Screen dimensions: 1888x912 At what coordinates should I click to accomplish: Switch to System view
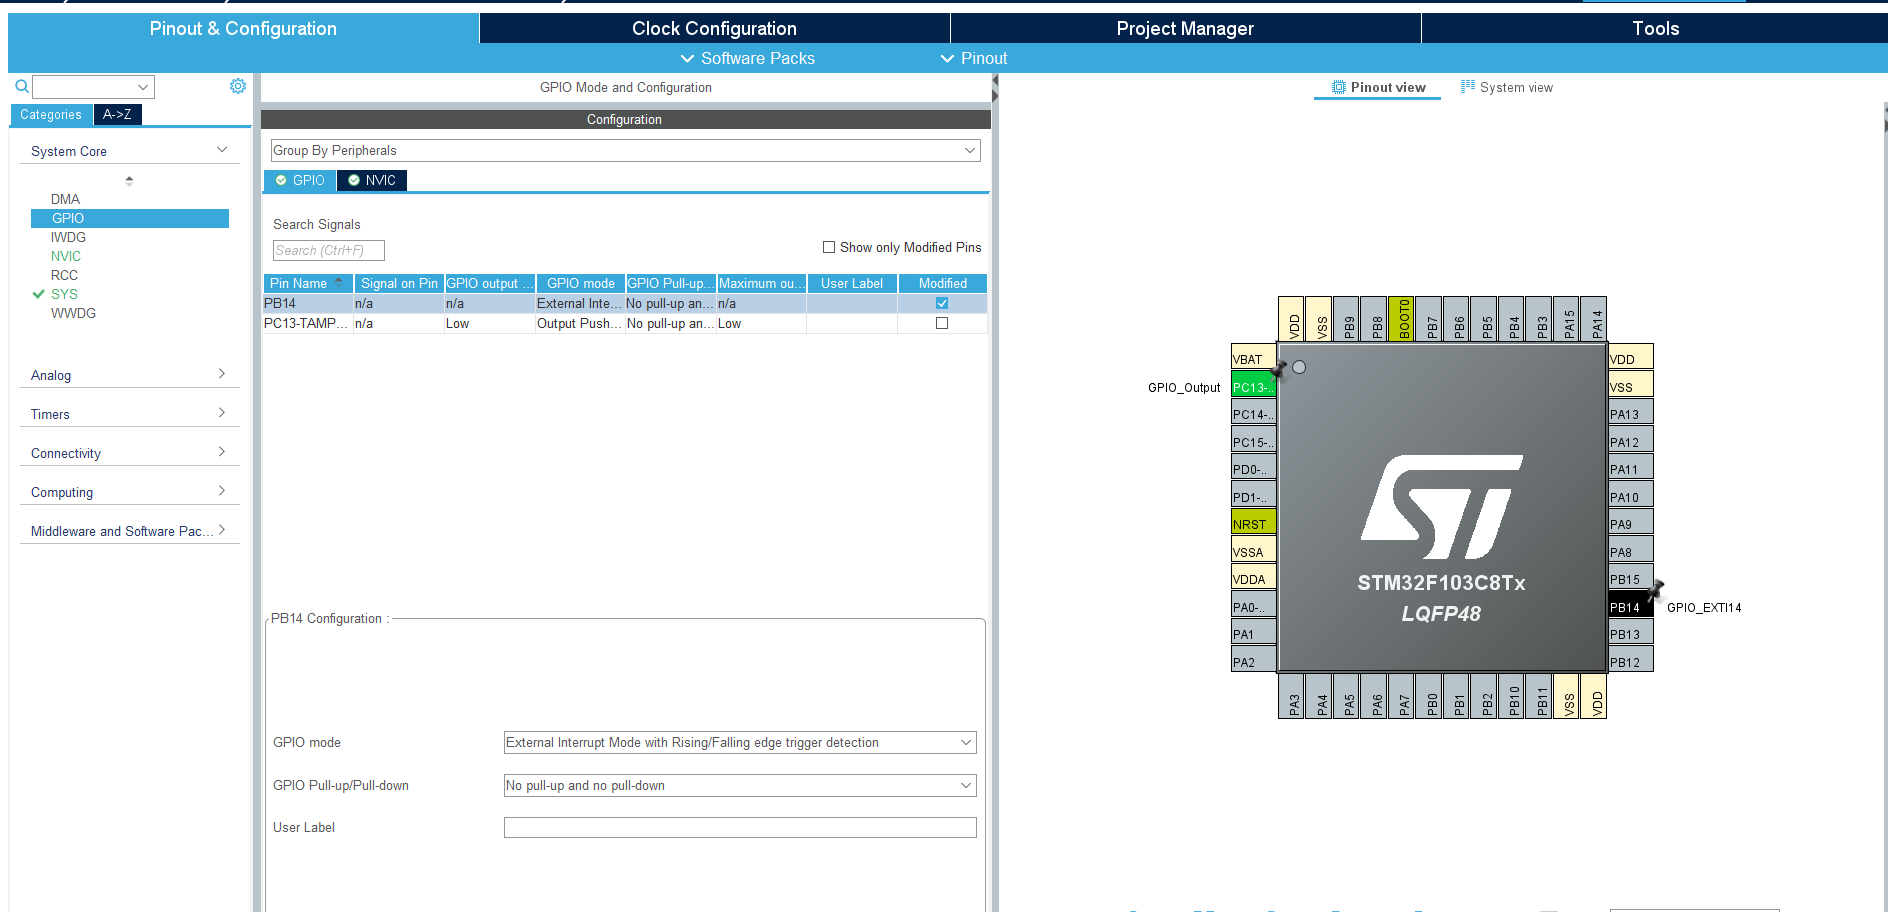tap(1507, 87)
